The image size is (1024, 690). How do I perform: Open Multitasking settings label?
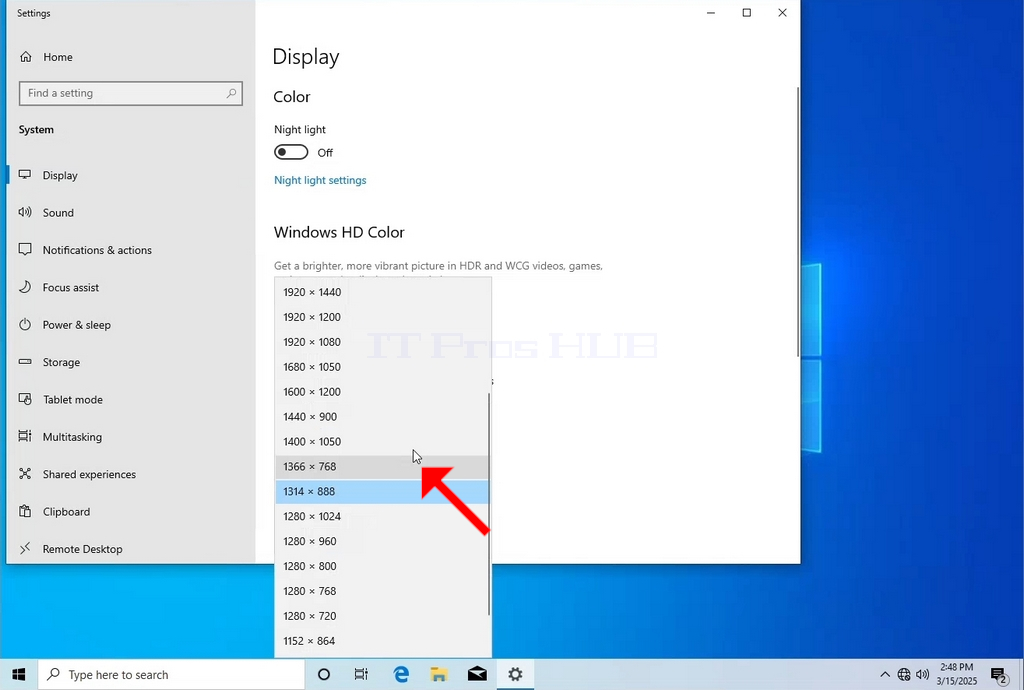(72, 437)
